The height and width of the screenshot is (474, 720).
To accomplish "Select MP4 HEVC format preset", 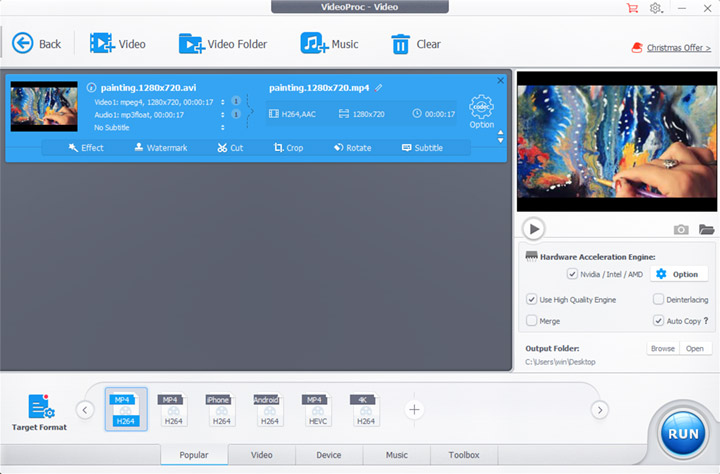I will point(318,410).
